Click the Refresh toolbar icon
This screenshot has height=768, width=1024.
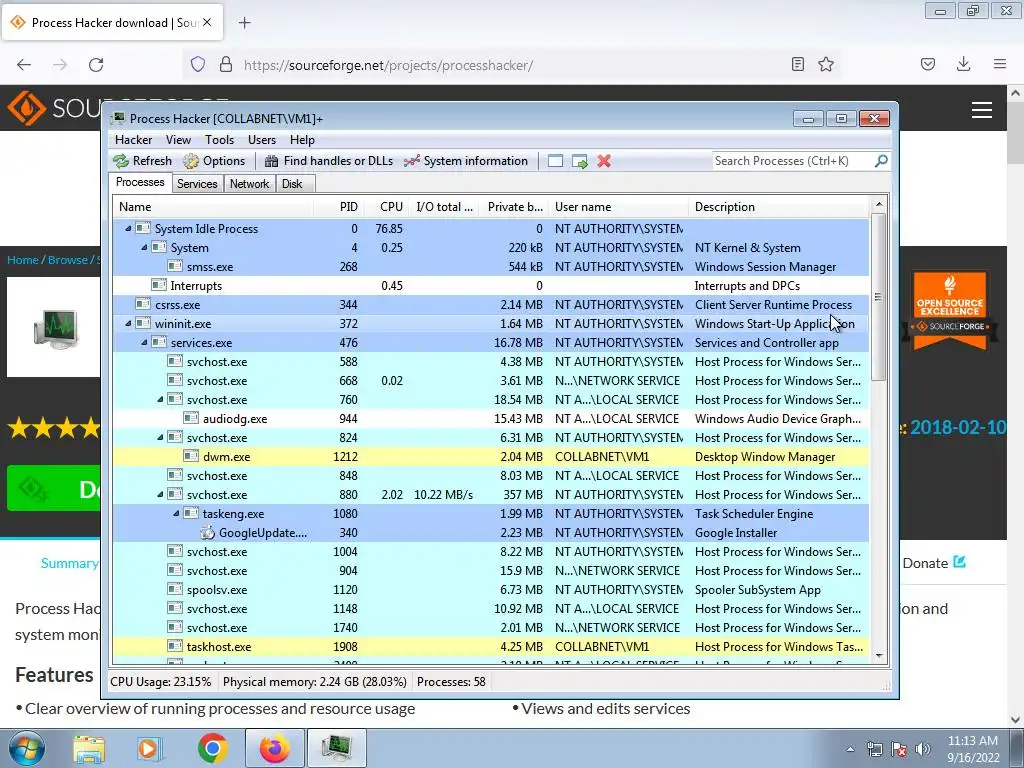click(121, 161)
